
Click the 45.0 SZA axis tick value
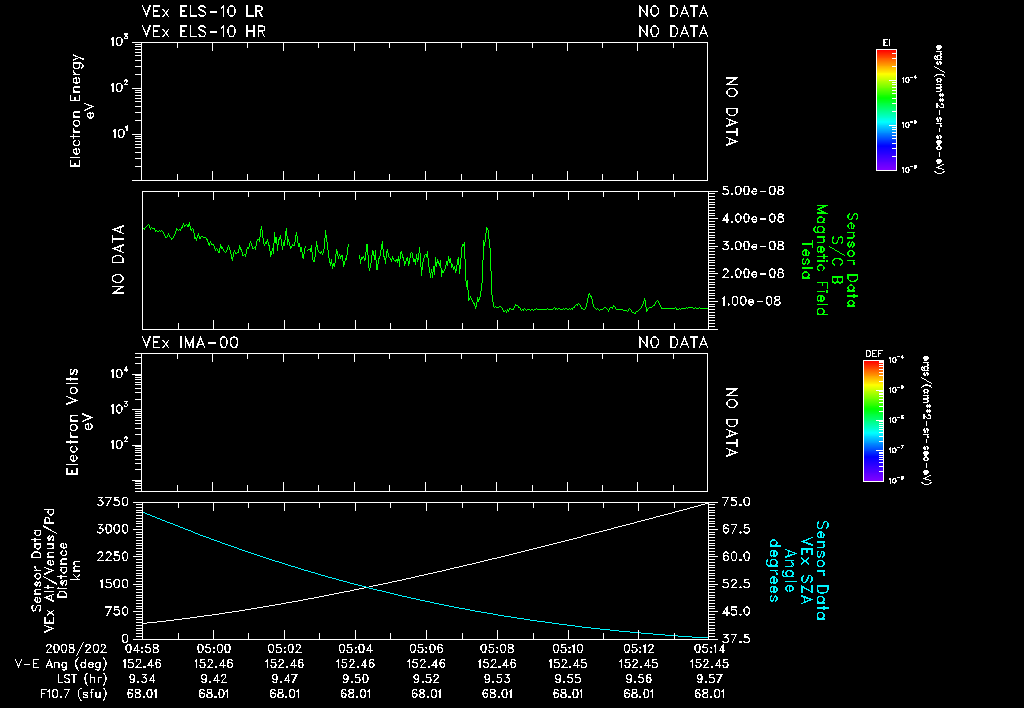pos(736,611)
